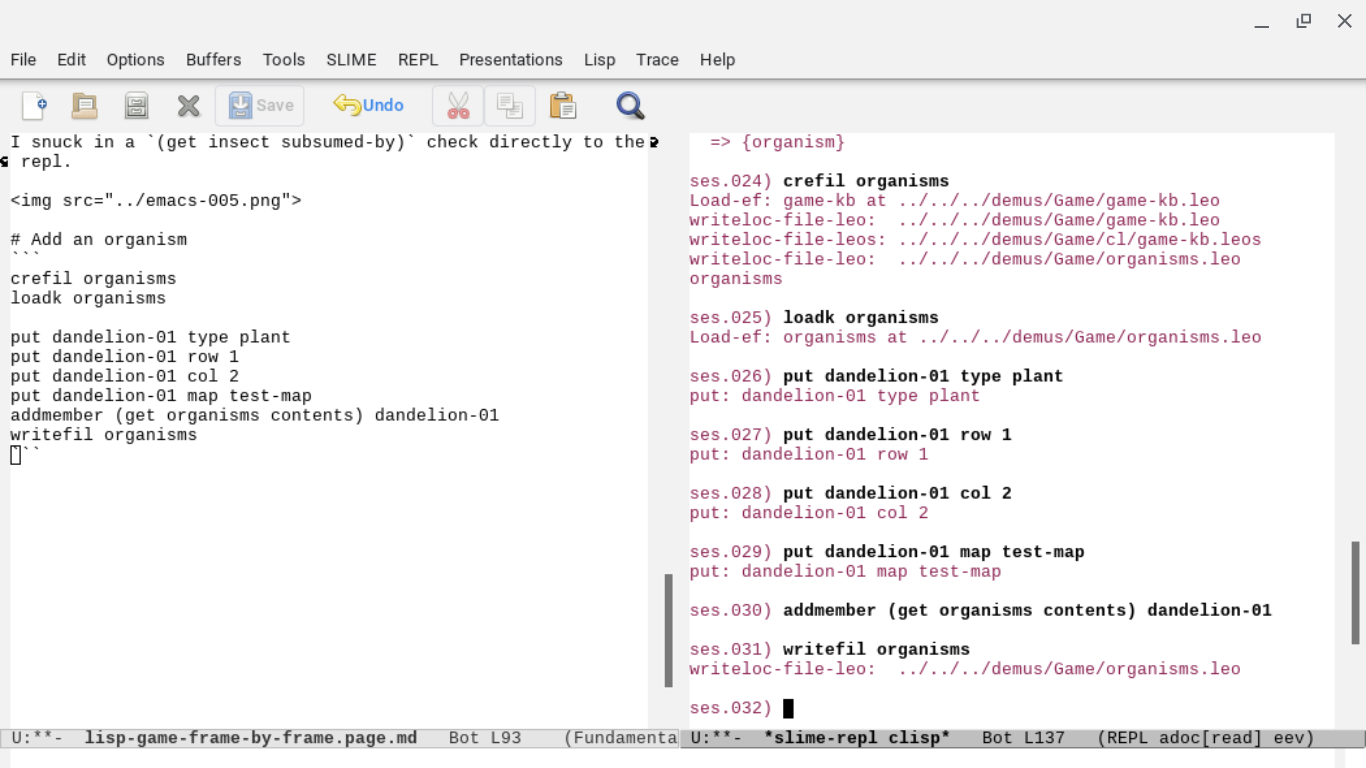Expand the Trace menu
The image size is (1366, 768).
point(657,60)
